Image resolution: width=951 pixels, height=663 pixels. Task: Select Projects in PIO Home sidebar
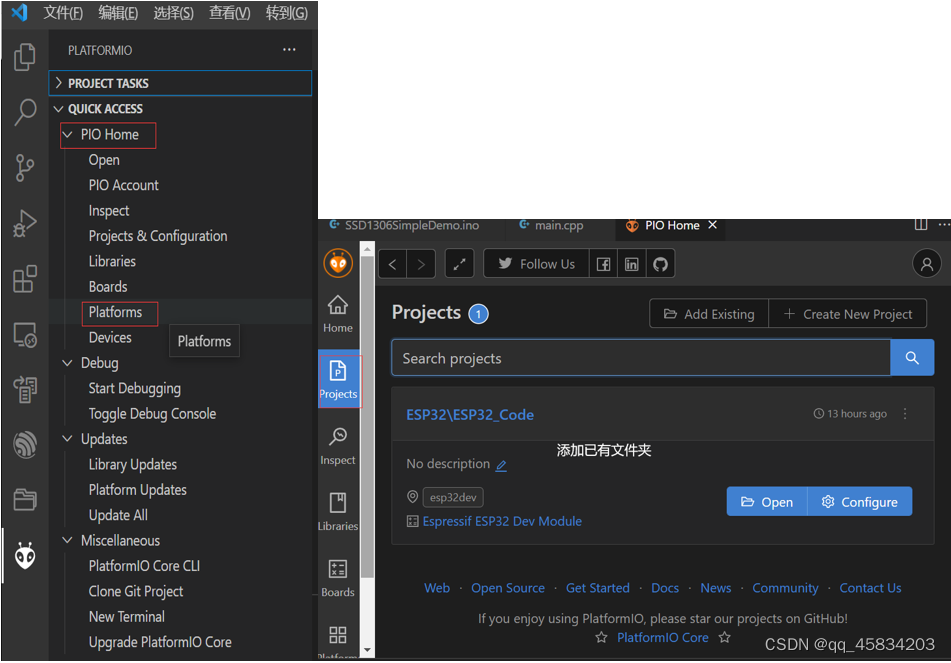point(338,381)
